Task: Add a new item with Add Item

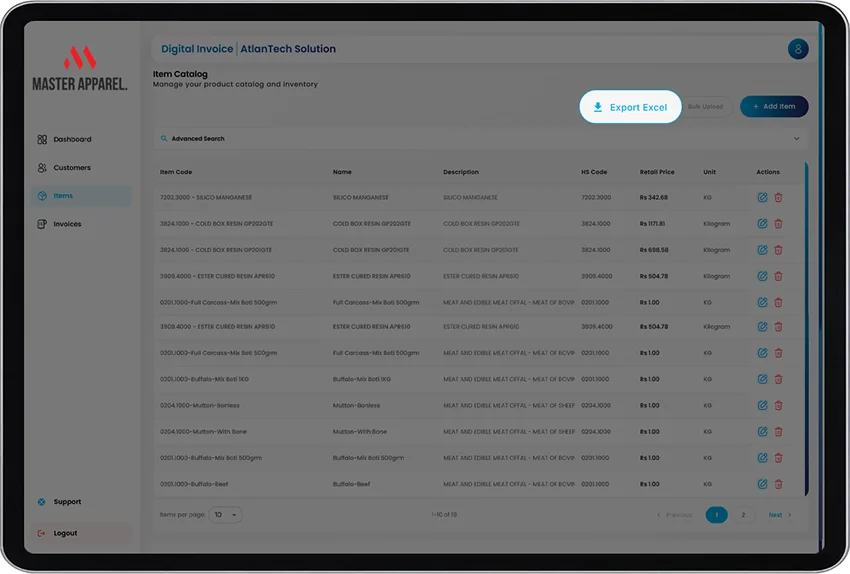Action: pyautogui.click(x=774, y=106)
